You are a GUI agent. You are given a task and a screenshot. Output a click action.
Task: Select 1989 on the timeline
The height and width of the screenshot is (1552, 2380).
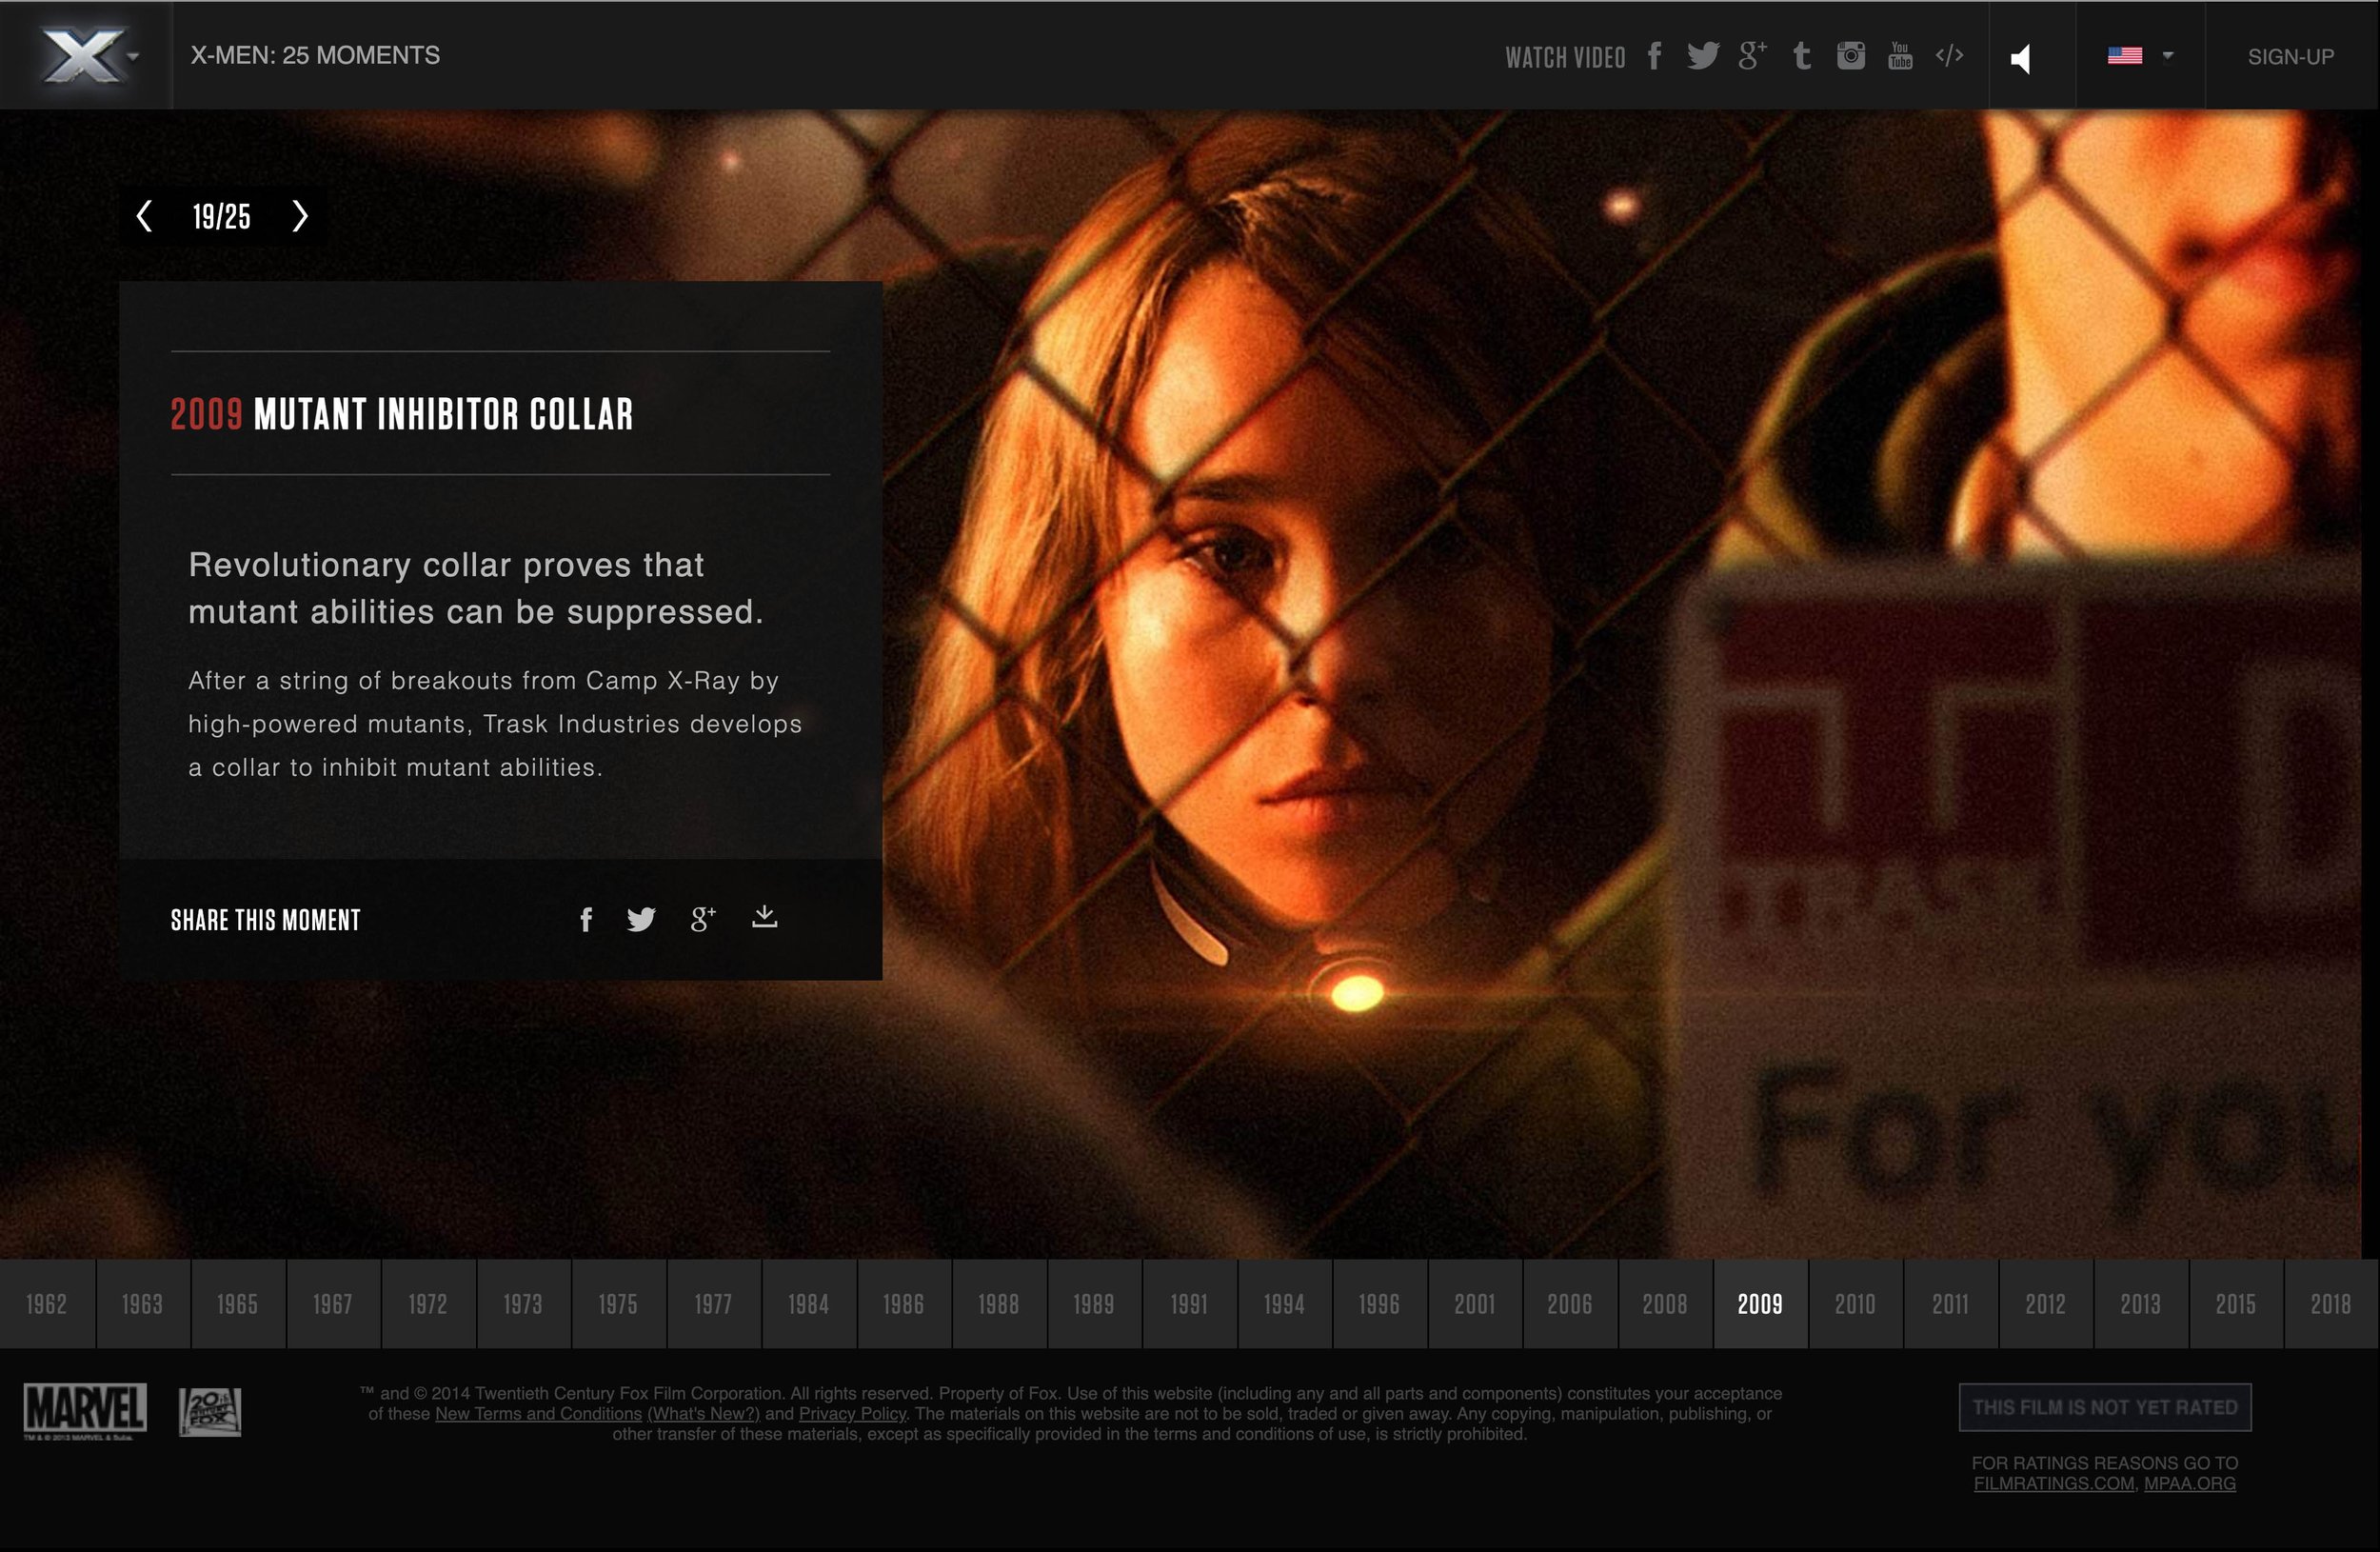1094,1304
